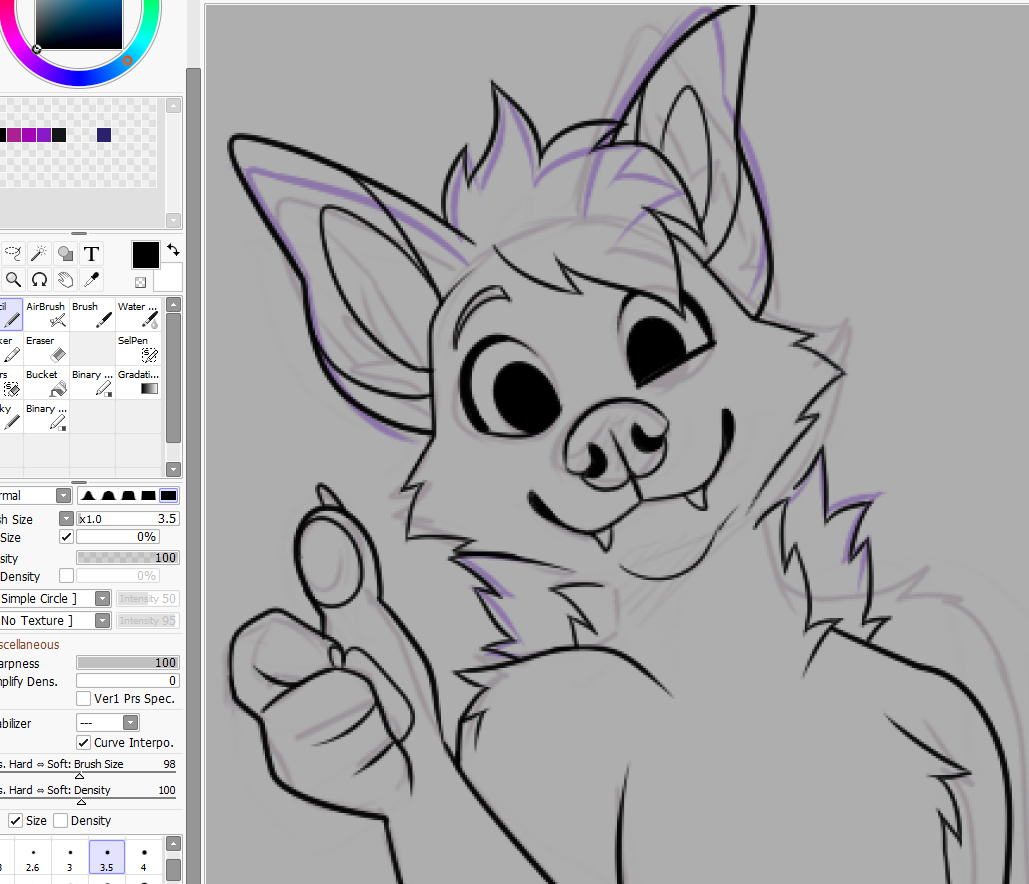Choose the 2.6 brush size preset
Viewport: 1029px width, 884px height.
(33, 858)
